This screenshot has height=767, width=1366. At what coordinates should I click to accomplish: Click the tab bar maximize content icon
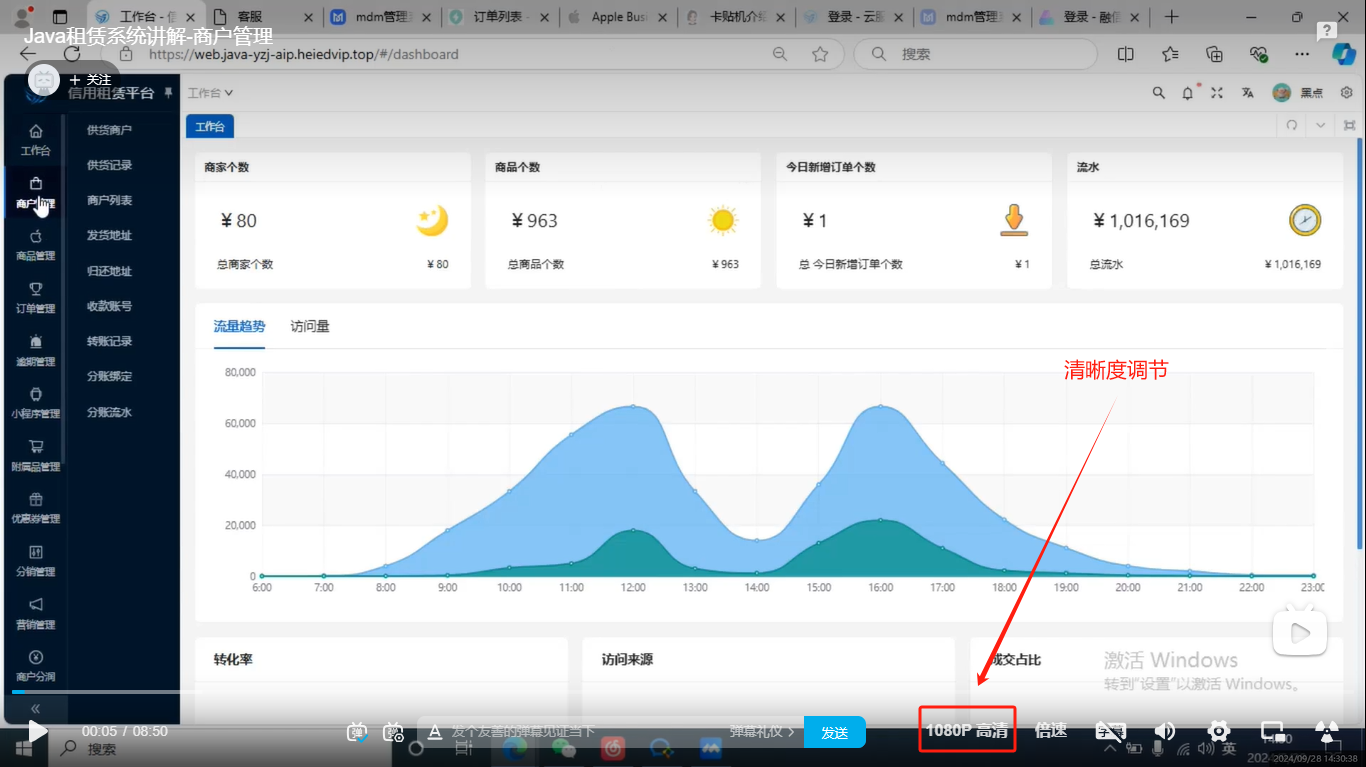tap(1350, 125)
